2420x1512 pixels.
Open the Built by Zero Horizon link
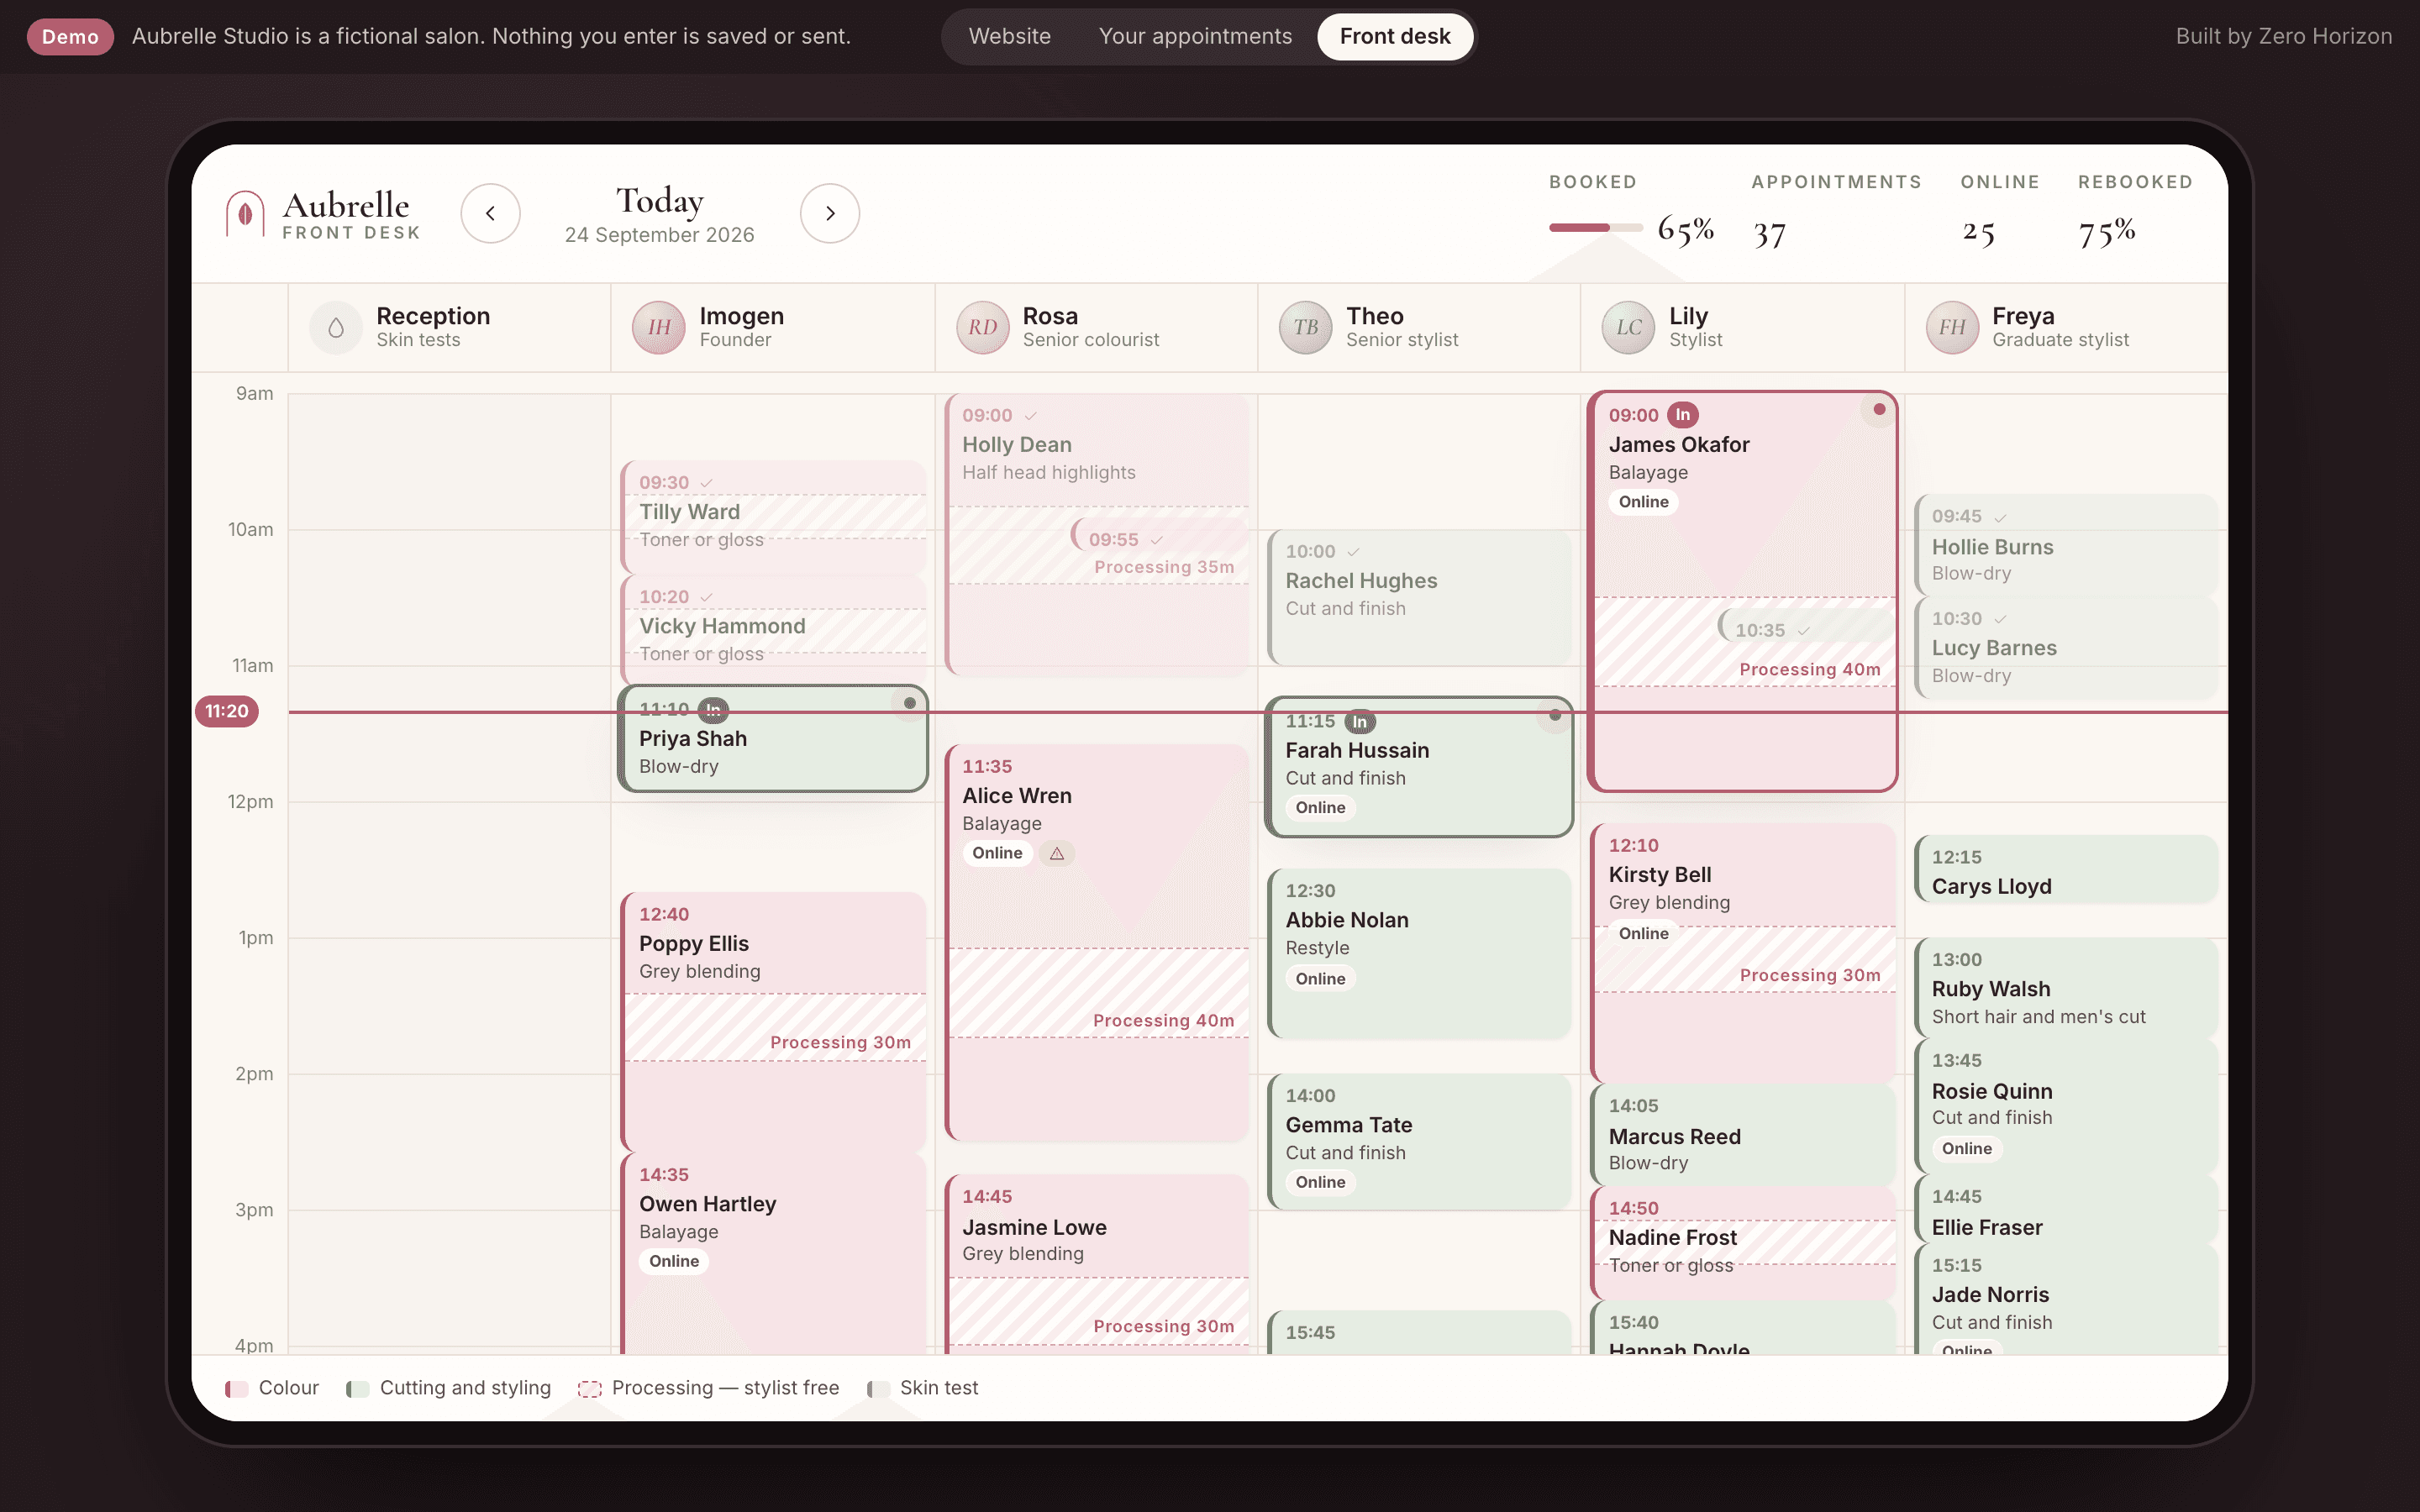tap(2284, 36)
